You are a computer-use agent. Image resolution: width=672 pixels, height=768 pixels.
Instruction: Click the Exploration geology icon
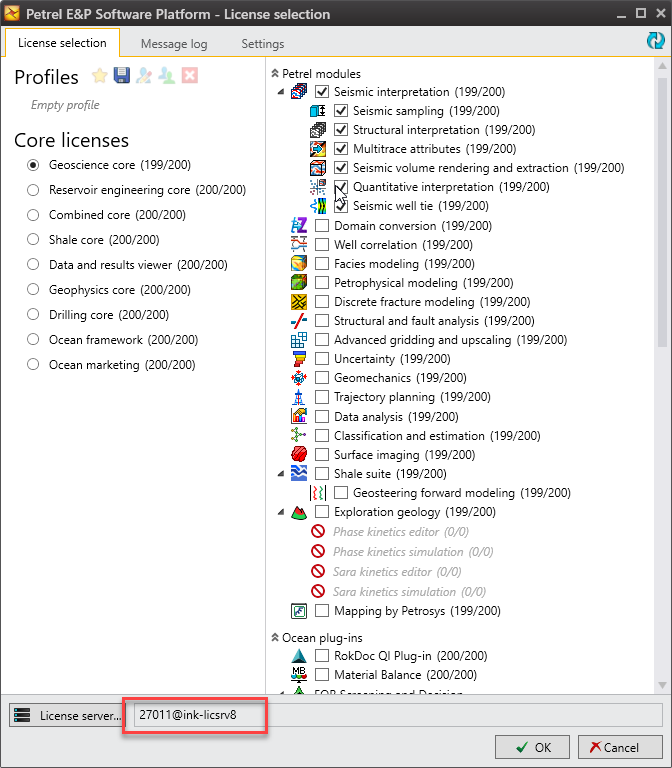coord(299,512)
